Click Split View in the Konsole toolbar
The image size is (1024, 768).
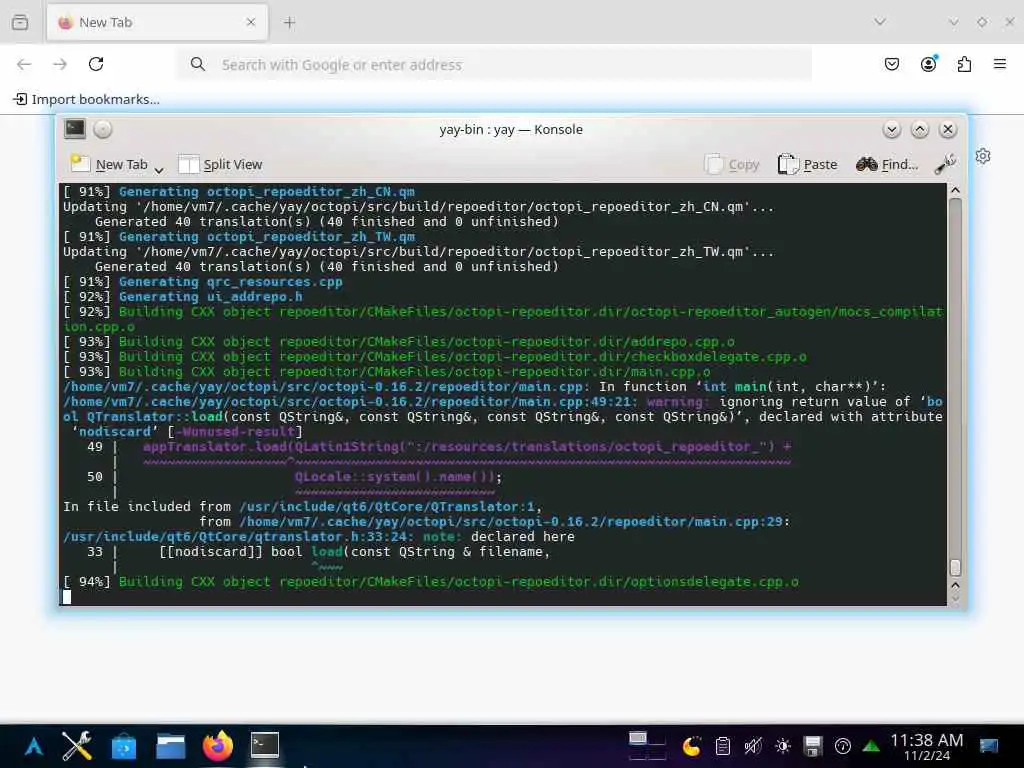coord(220,165)
